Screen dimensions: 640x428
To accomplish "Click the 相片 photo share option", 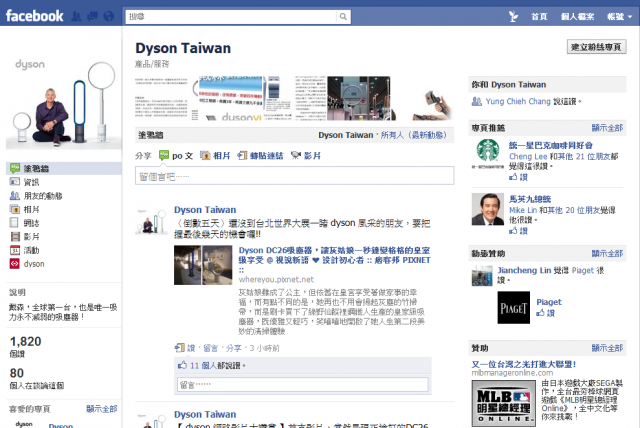I will (215, 155).
